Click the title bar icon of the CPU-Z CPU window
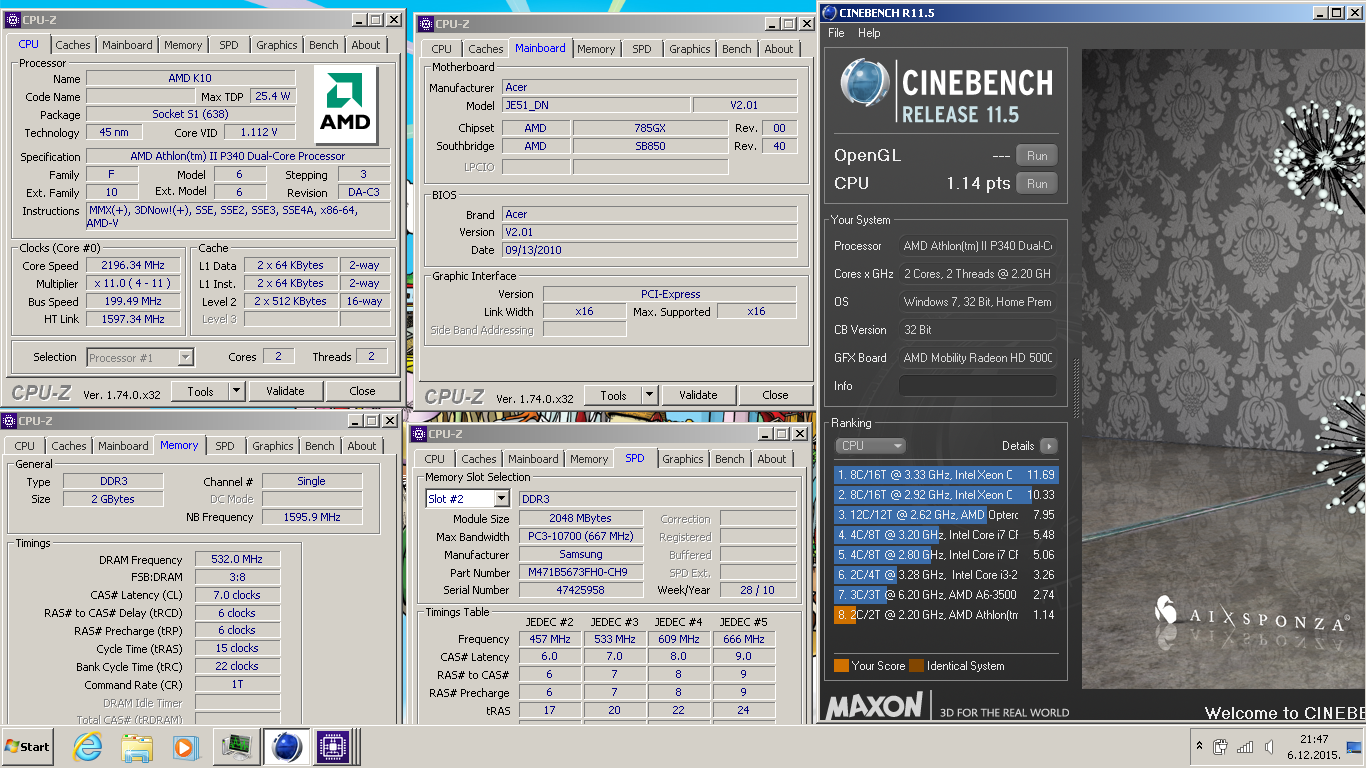The height and width of the screenshot is (768, 1366). pos(12,19)
